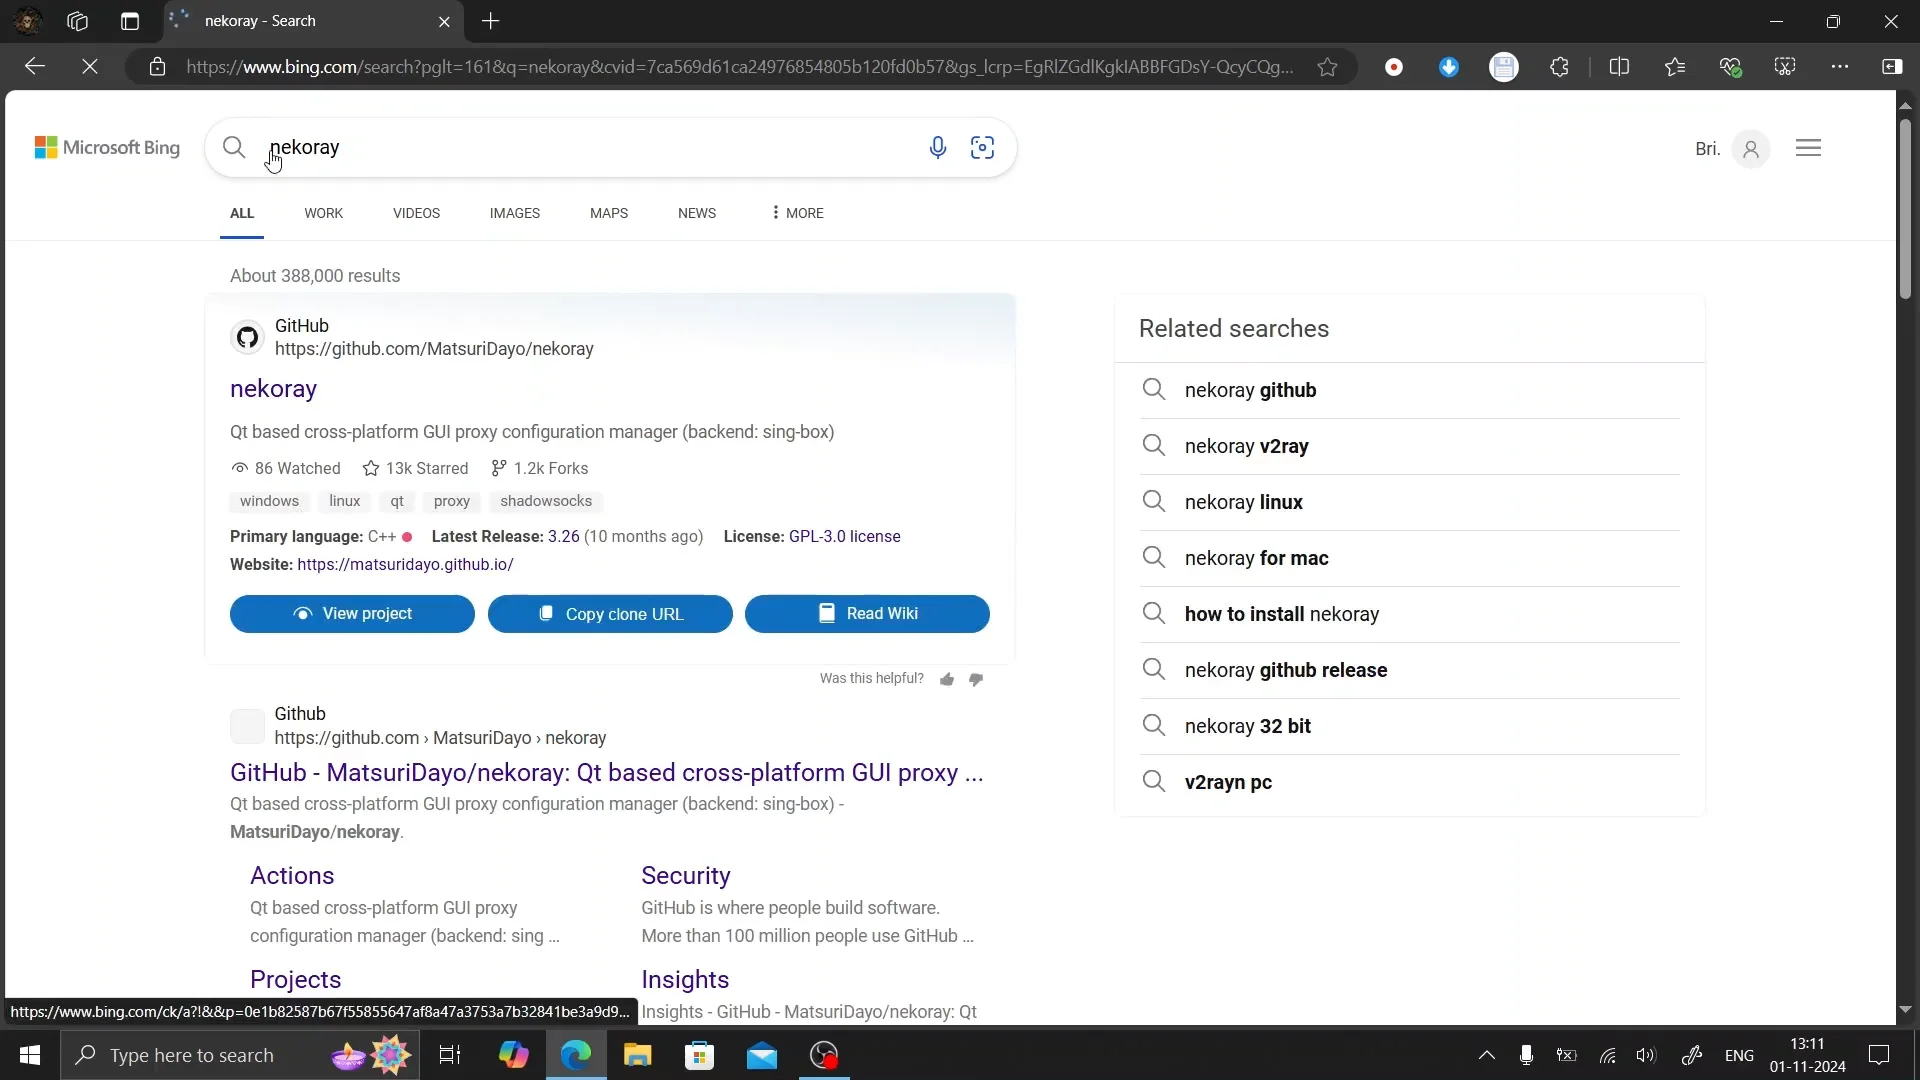Give a thumbs down on the GitHub result
The image size is (1920, 1080).
[x=975, y=679]
